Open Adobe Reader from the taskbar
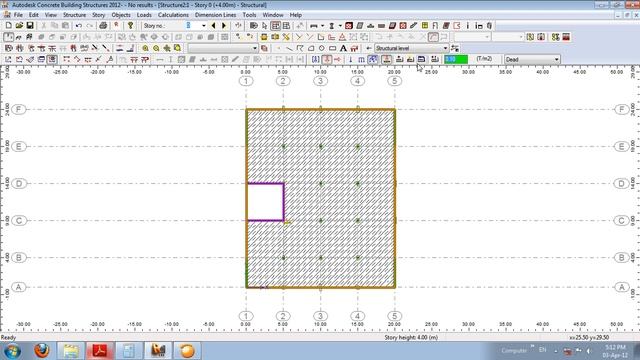This screenshot has width=640, height=360. 100,351
